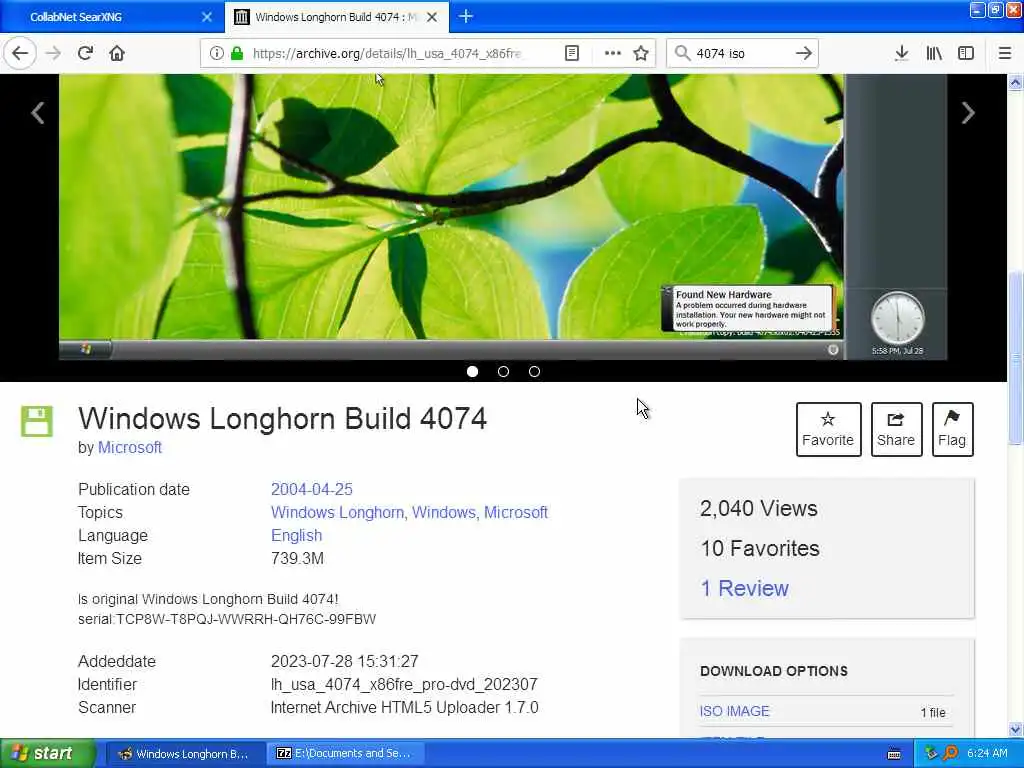
Task: Open a new browser tab
Action: pos(466,16)
